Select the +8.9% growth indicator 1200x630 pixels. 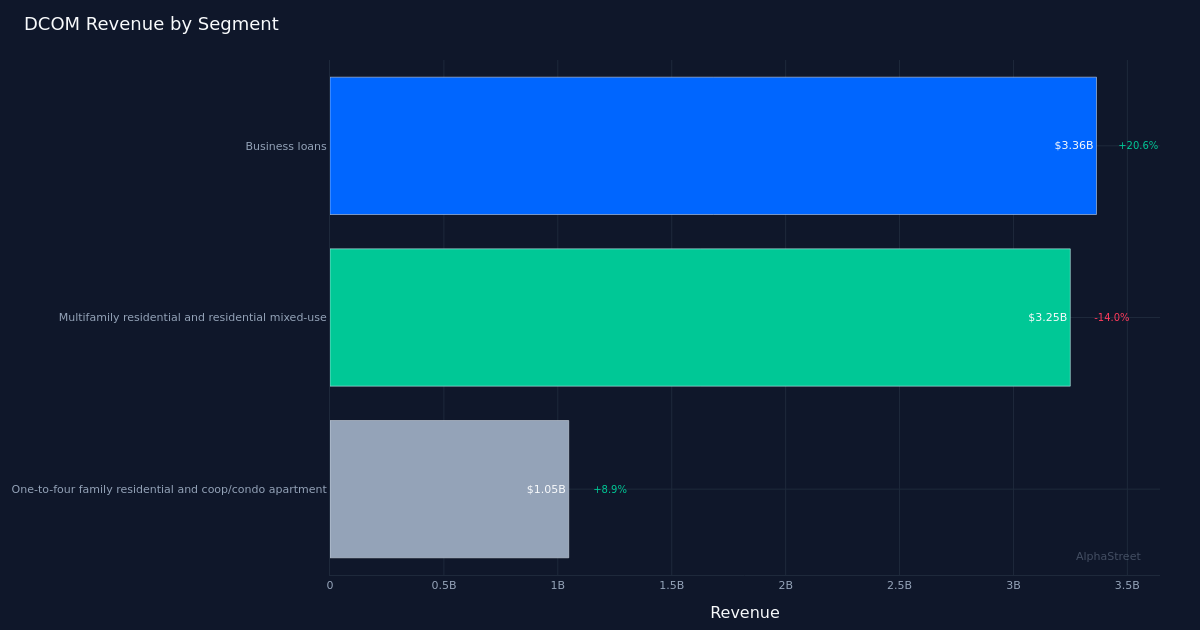coord(611,489)
